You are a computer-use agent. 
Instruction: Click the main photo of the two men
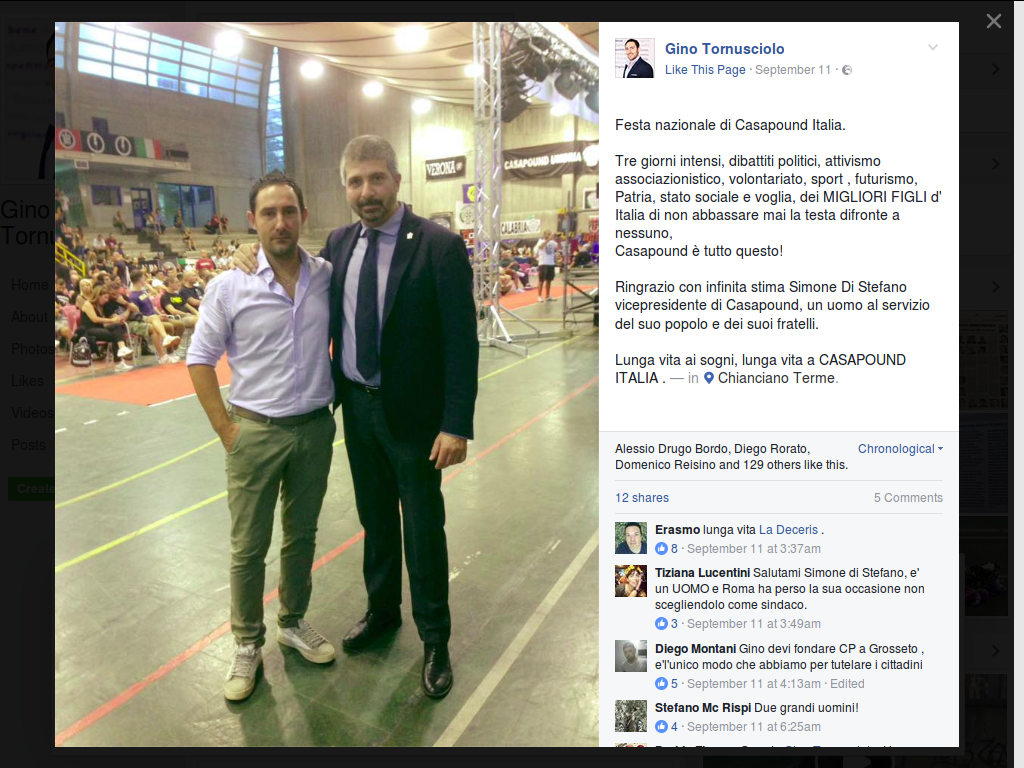pyautogui.click(x=327, y=385)
